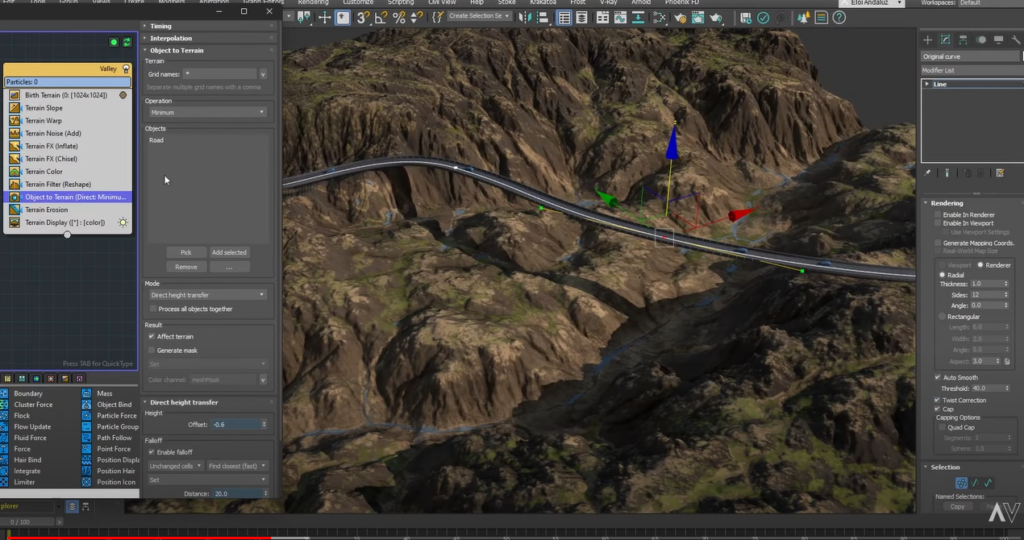Toggle Enable In Viewport checkbox
The image size is (1024, 540).
tap(938, 223)
